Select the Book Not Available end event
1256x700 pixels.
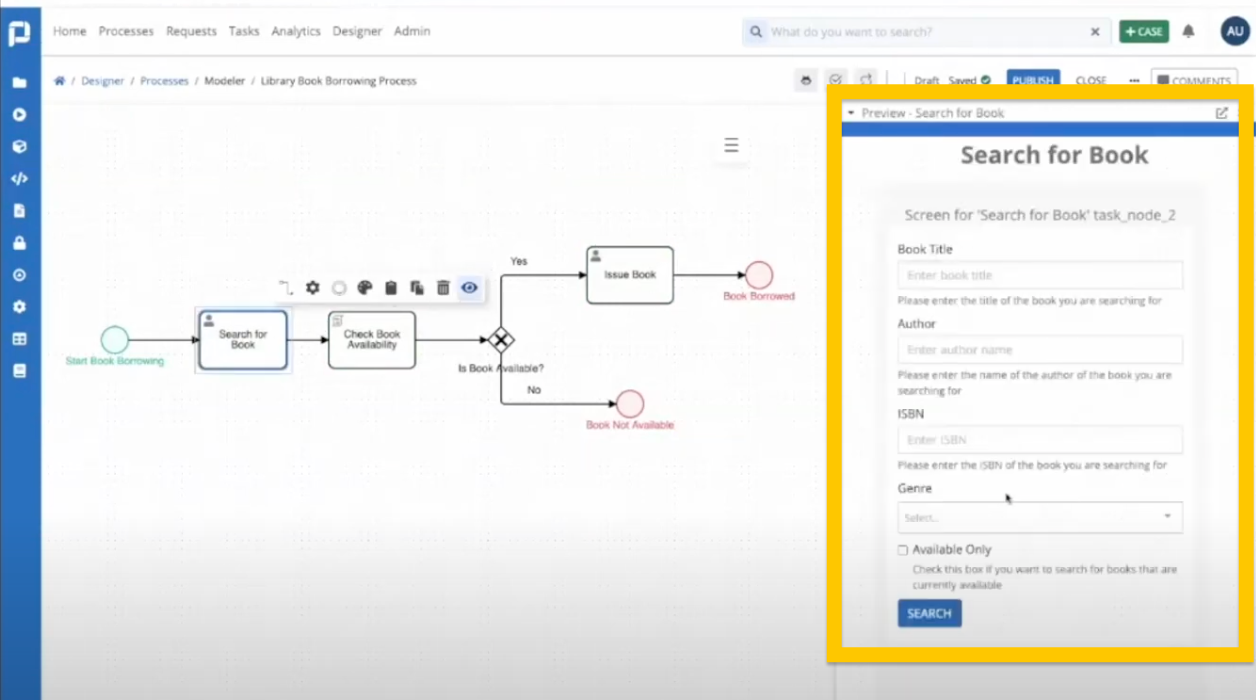(630, 404)
